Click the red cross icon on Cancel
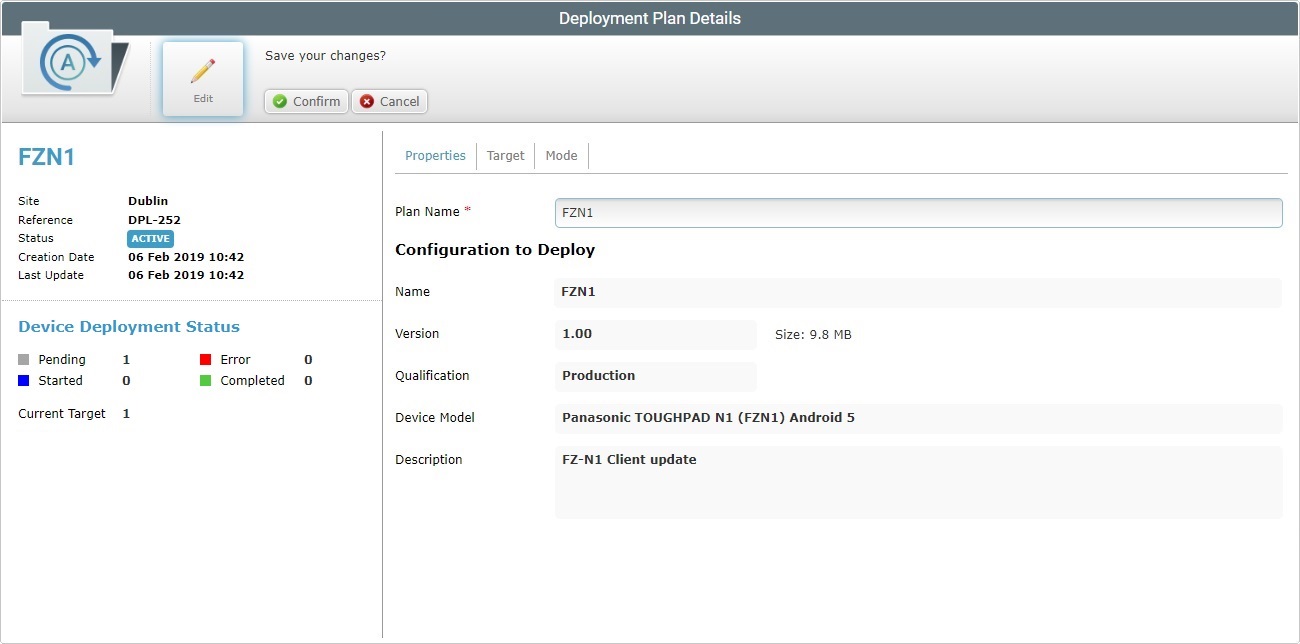The width and height of the screenshot is (1300, 644). 366,101
